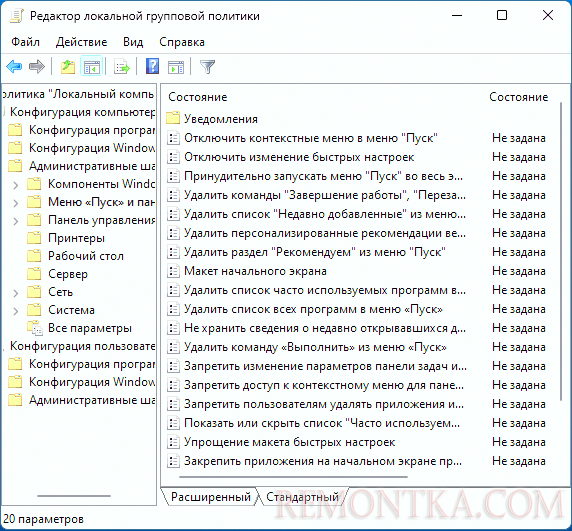This screenshot has height=531, width=572.
Task: Select Конфигурация пользователя node
Action: coord(82,346)
